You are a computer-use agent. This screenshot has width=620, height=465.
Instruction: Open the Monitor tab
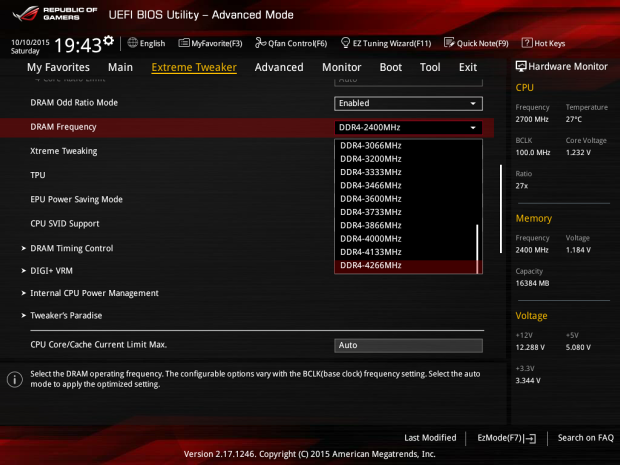pos(342,67)
